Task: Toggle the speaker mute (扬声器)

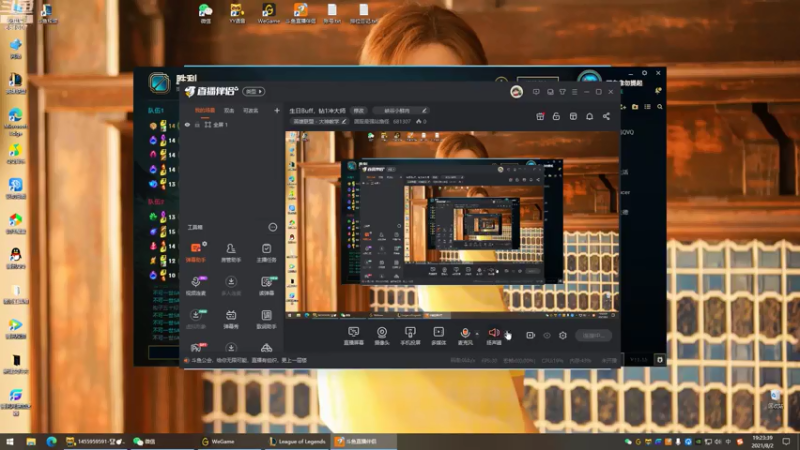Action: coord(494,336)
